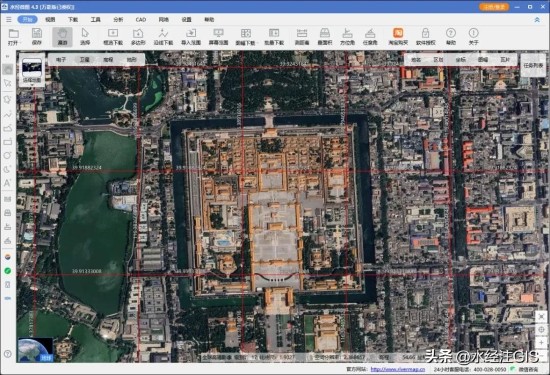
Task: Click the 选择地图 map thumbnail
Action: pyautogui.click(x=32, y=67)
